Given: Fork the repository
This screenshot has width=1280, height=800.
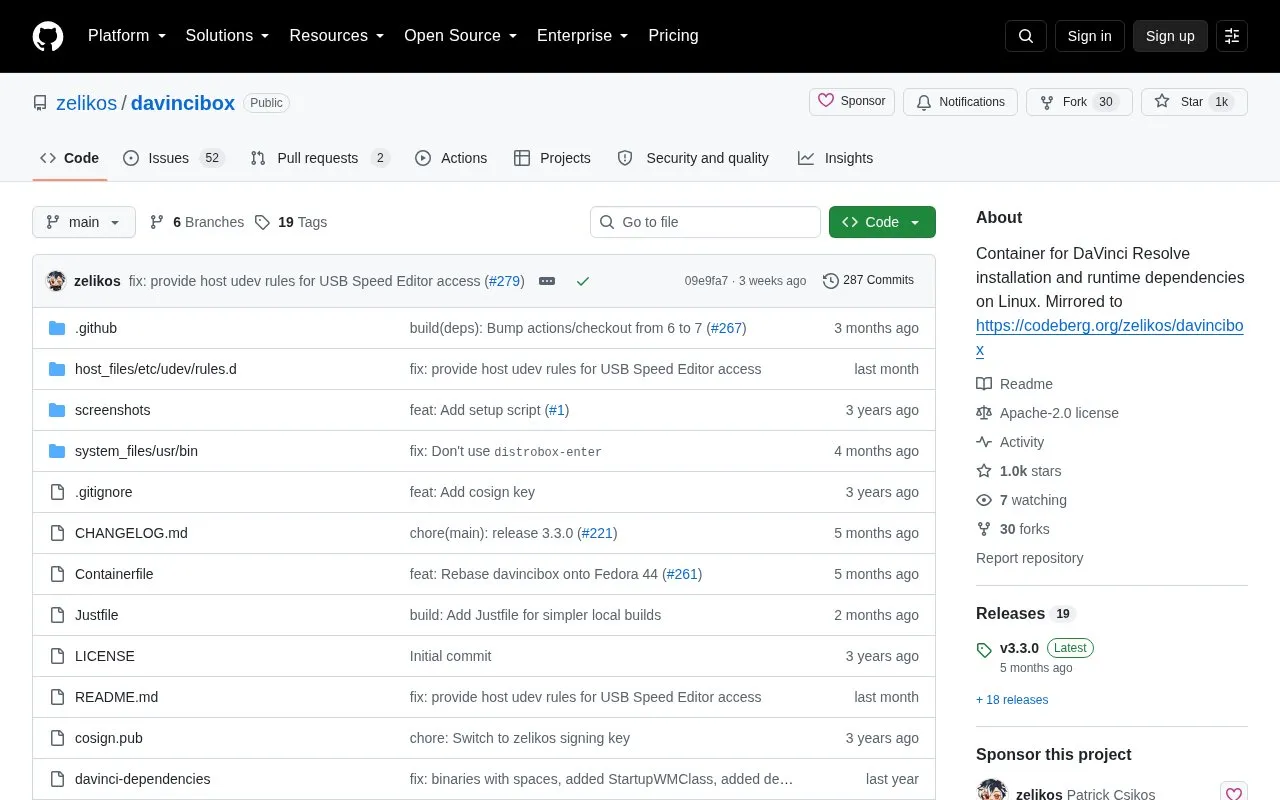Looking at the screenshot, I should 1079,102.
